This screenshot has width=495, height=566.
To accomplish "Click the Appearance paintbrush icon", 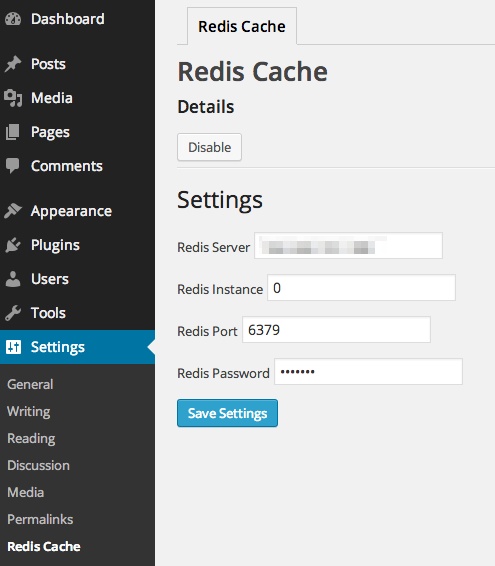I will point(13,211).
